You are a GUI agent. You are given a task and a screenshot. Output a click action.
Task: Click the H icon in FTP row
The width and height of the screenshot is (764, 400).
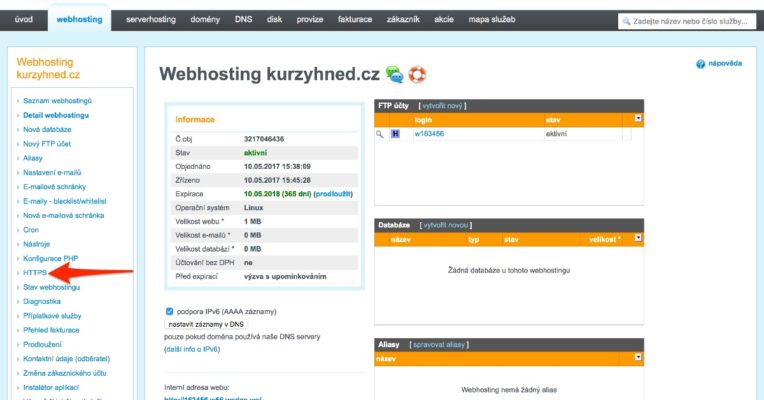coord(395,133)
